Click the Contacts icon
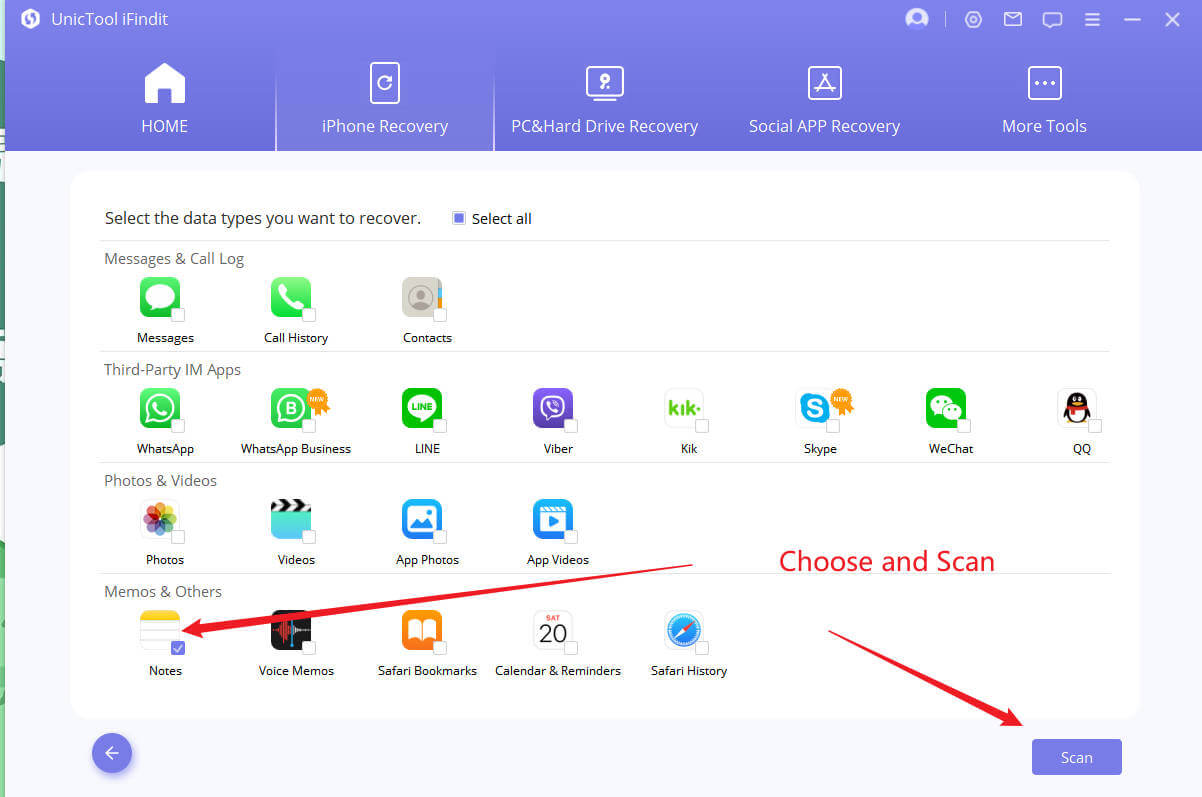The image size is (1202, 797). click(422, 297)
